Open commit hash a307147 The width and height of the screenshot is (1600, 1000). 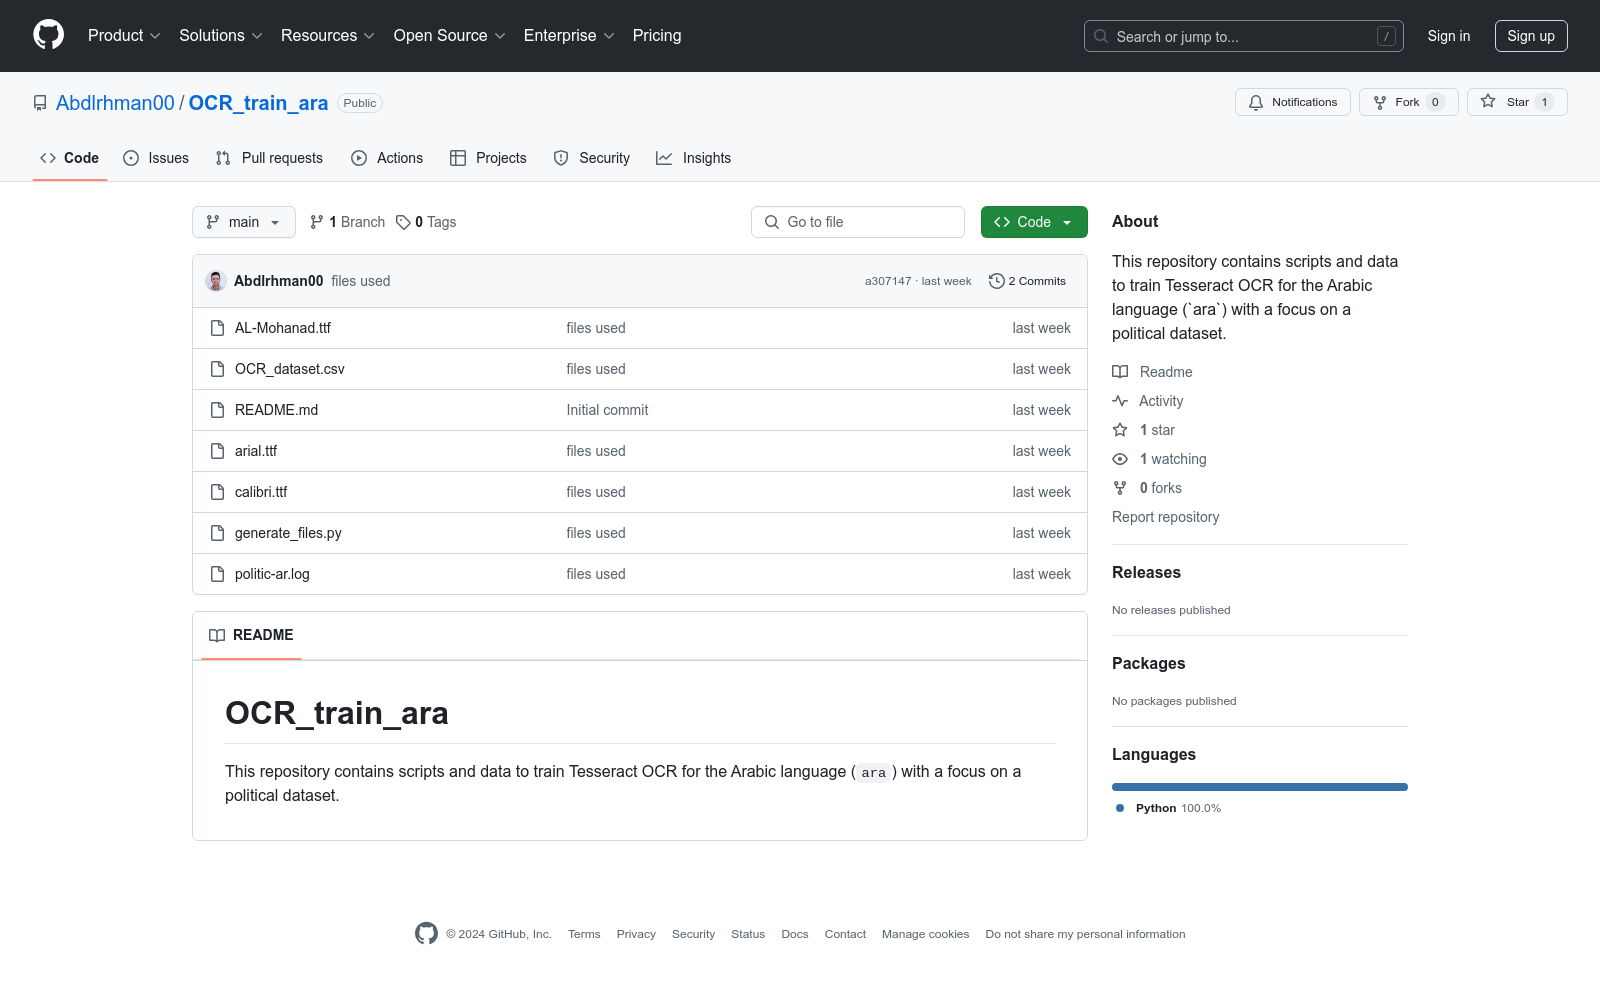click(888, 281)
